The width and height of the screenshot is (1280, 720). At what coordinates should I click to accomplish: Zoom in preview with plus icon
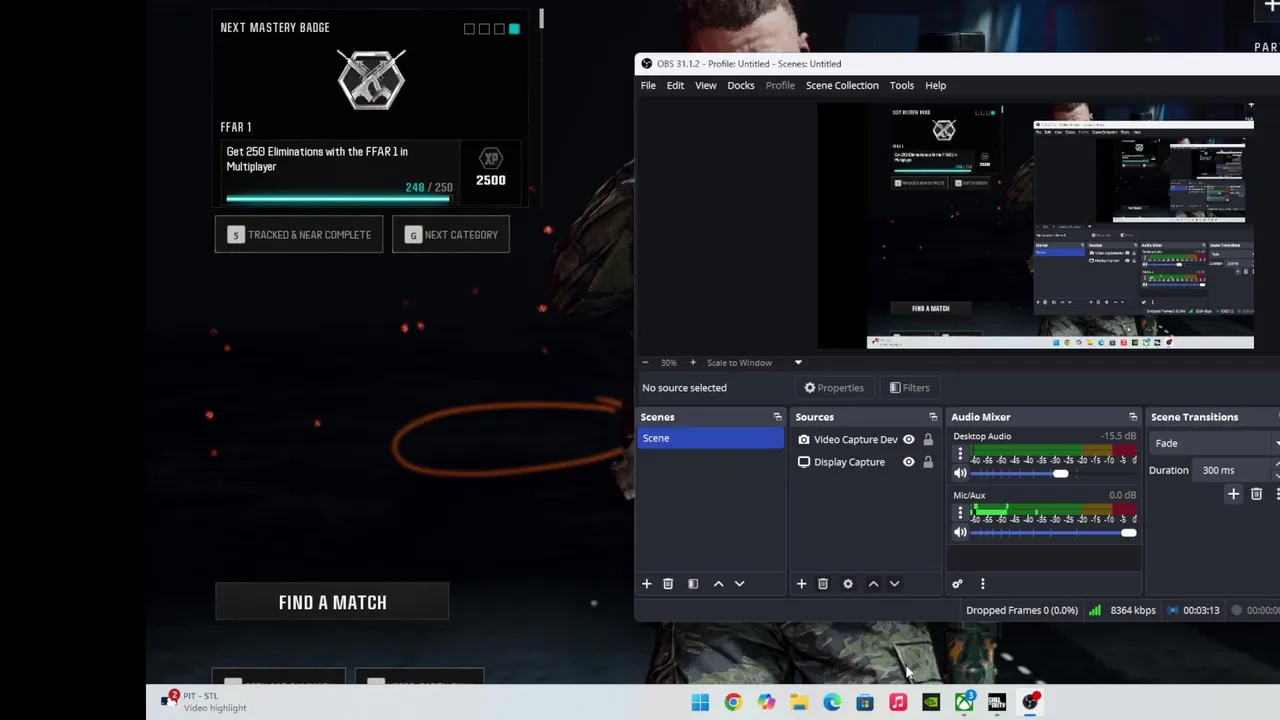pos(693,363)
